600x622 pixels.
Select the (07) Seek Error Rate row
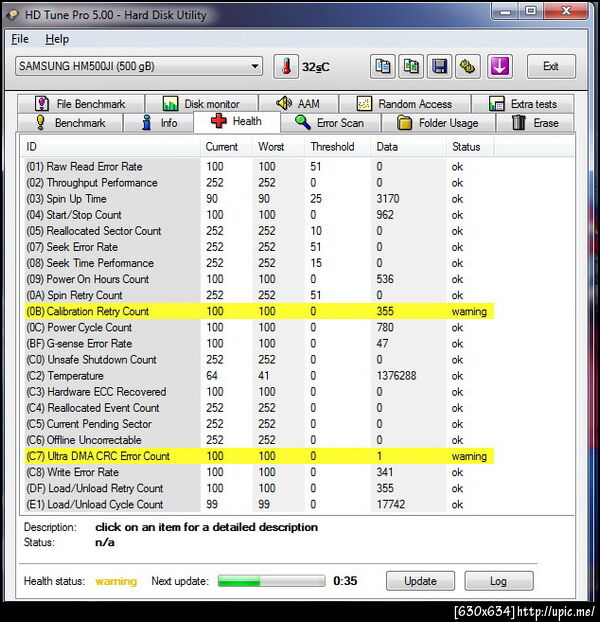257,247
